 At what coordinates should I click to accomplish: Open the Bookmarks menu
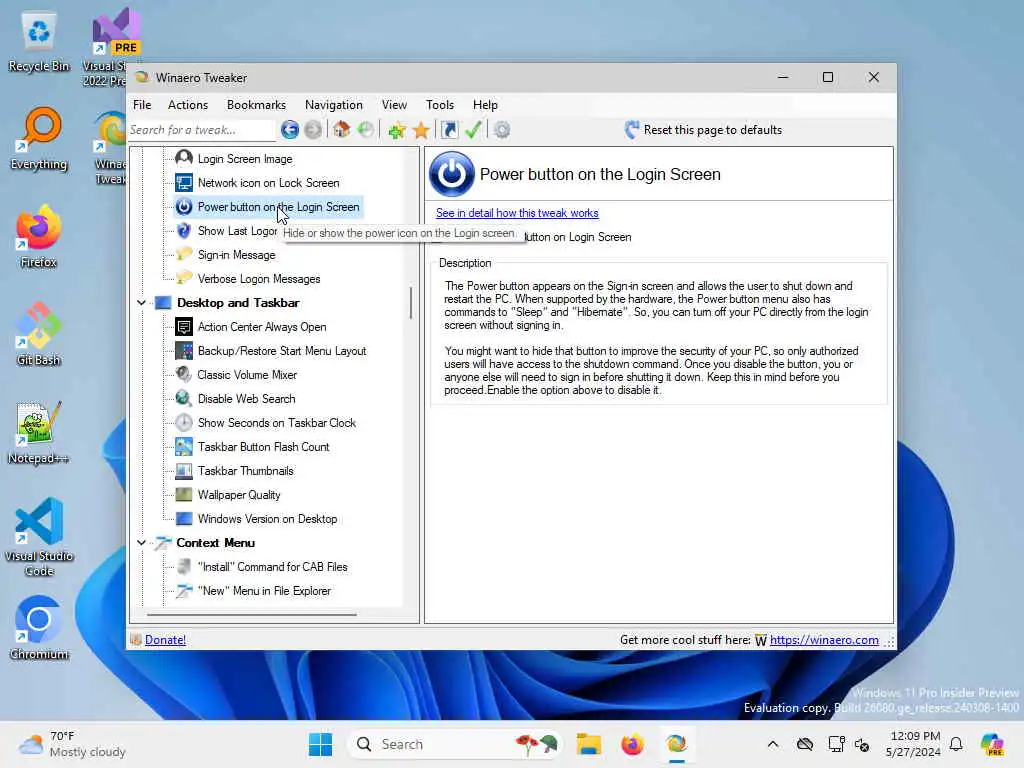click(256, 105)
